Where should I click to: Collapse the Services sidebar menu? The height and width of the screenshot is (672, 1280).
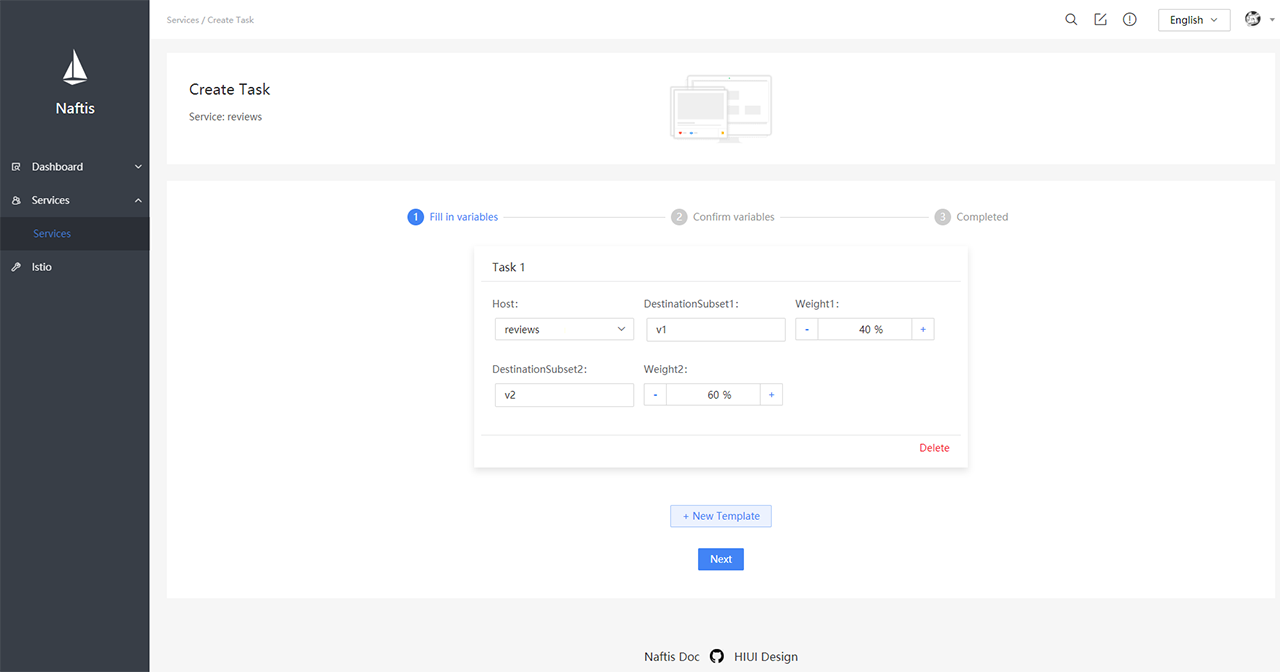pyautogui.click(x=75, y=200)
